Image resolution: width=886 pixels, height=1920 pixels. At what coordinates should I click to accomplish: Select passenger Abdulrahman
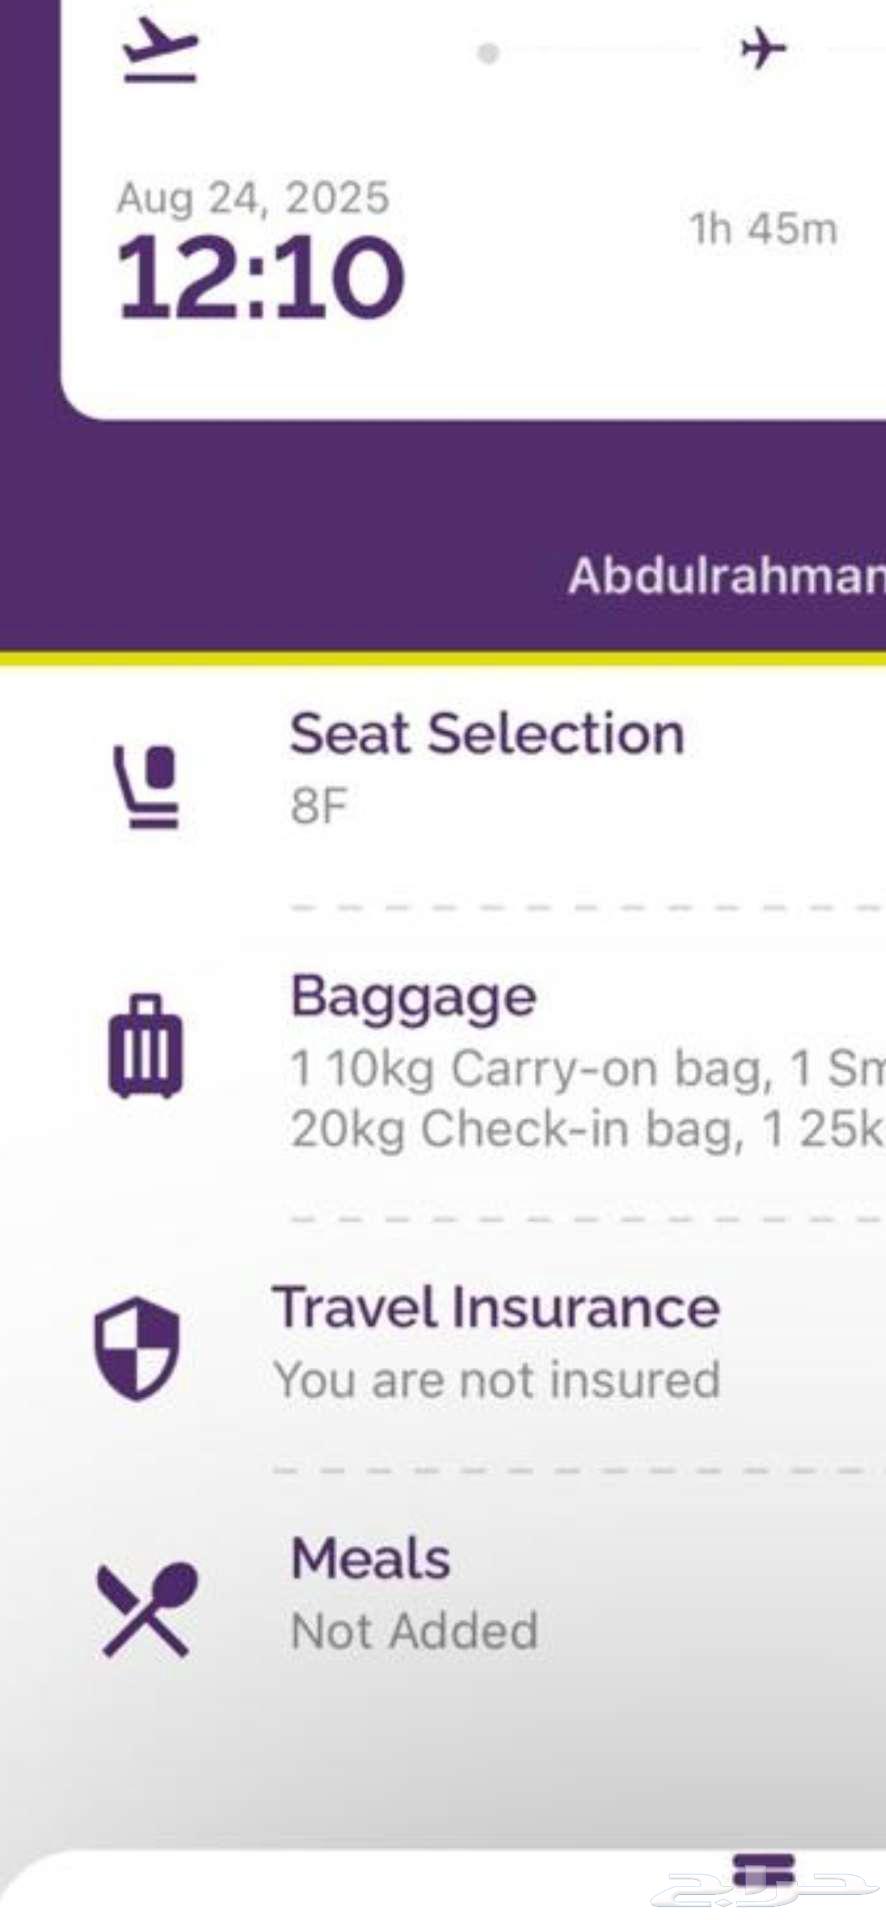(726, 576)
